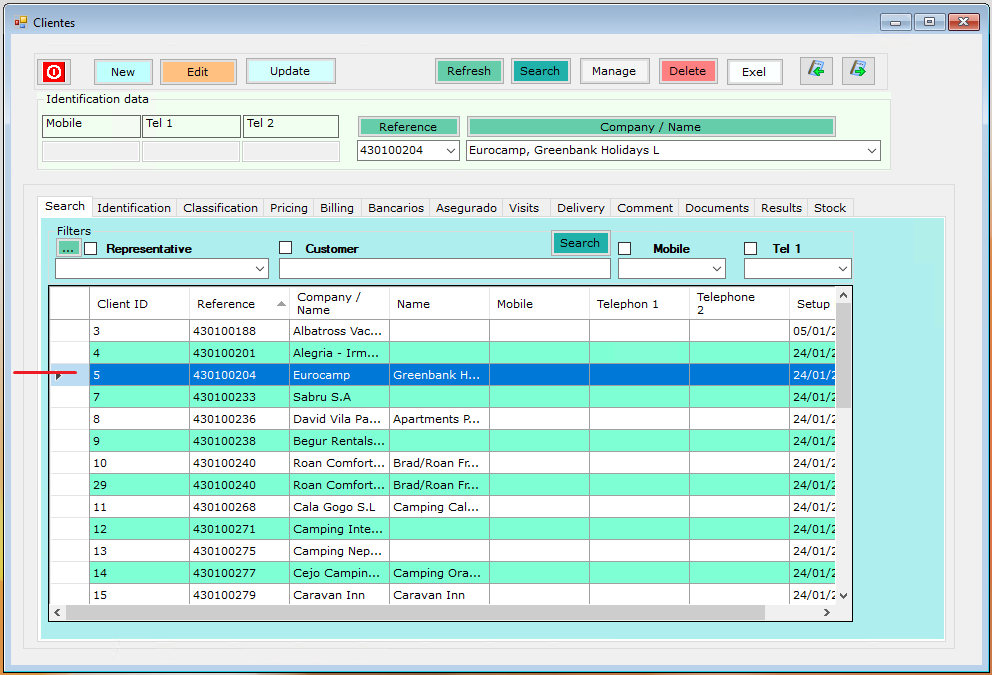Click the grid's vertical scrollbar thumb
This screenshot has width=992, height=675.
843,355
